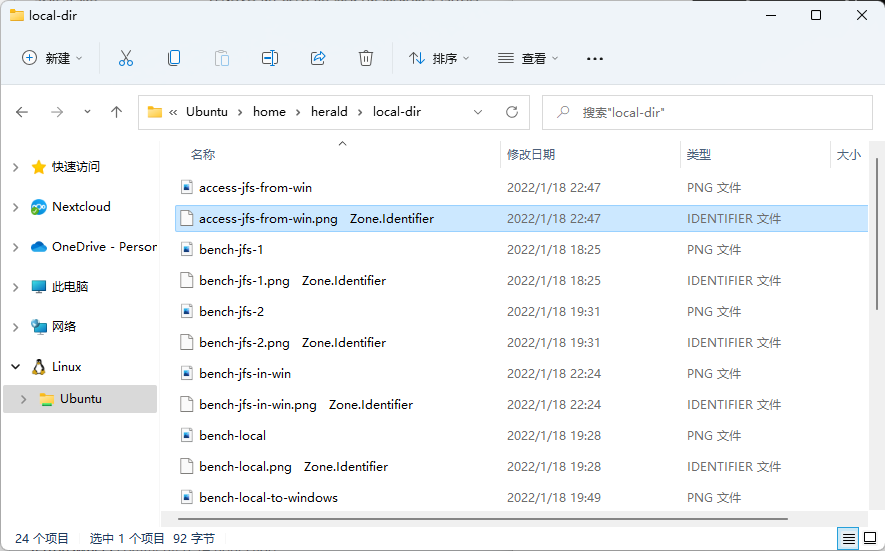Expand the Ubuntu tree node

[x=23, y=399]
